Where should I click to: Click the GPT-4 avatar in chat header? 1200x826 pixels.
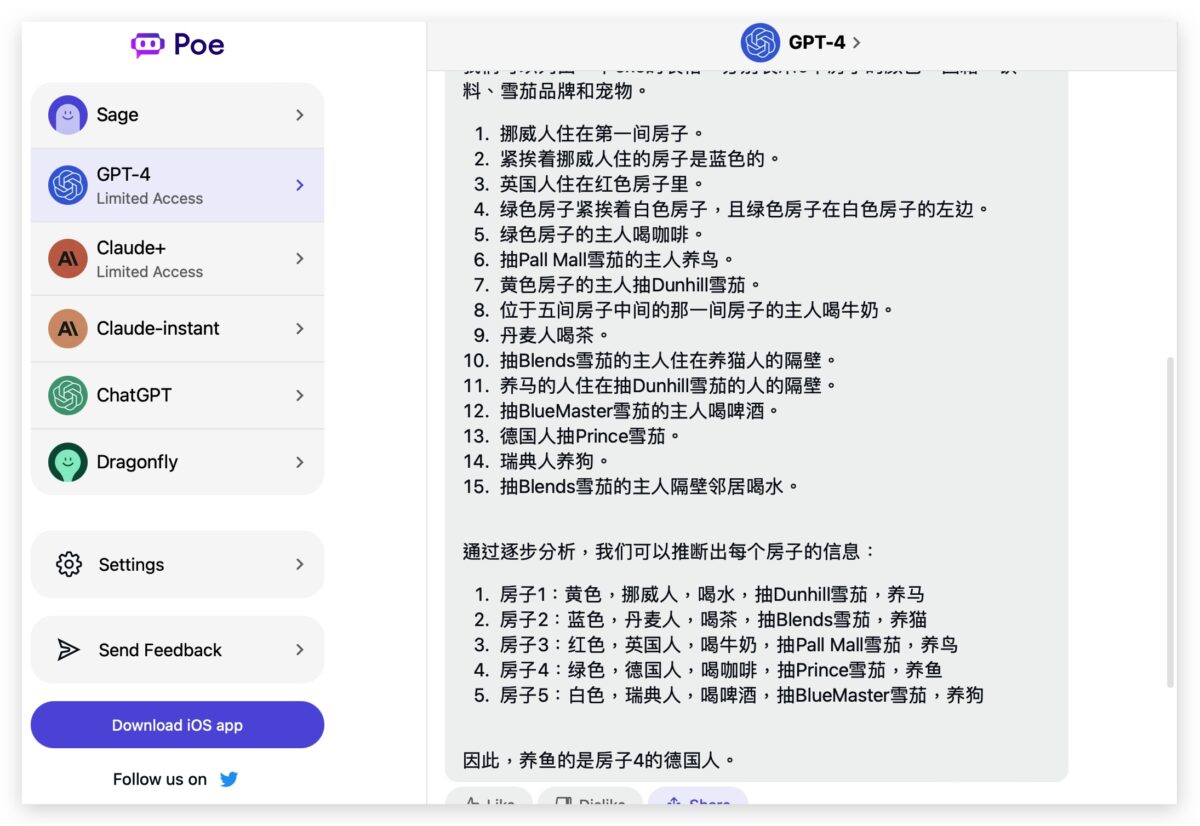(760, 43)
